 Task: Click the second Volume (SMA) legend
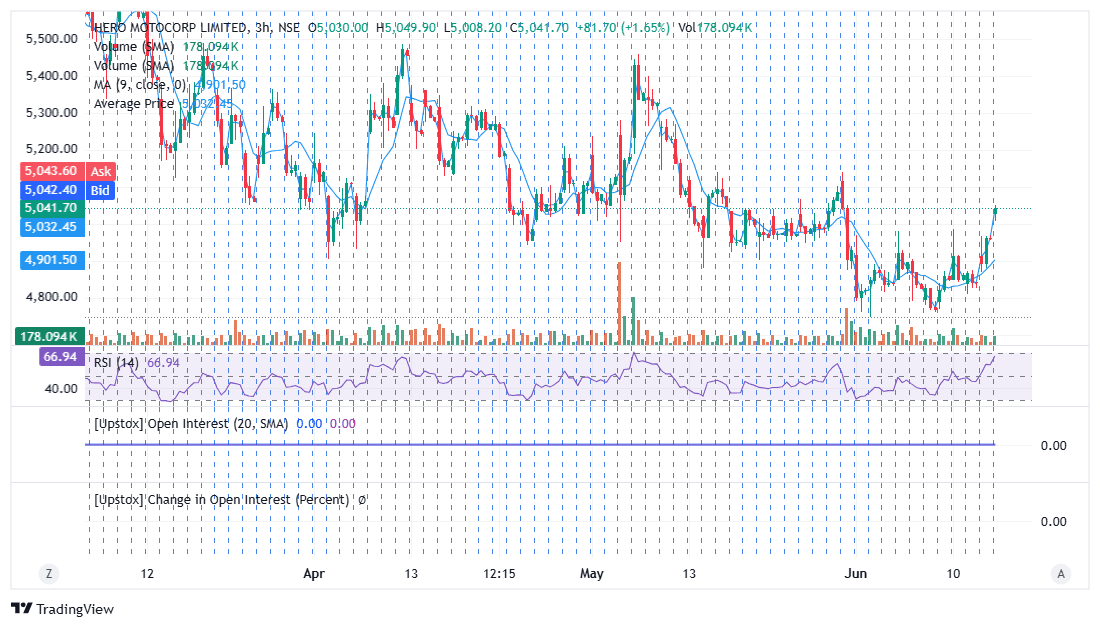134,66
